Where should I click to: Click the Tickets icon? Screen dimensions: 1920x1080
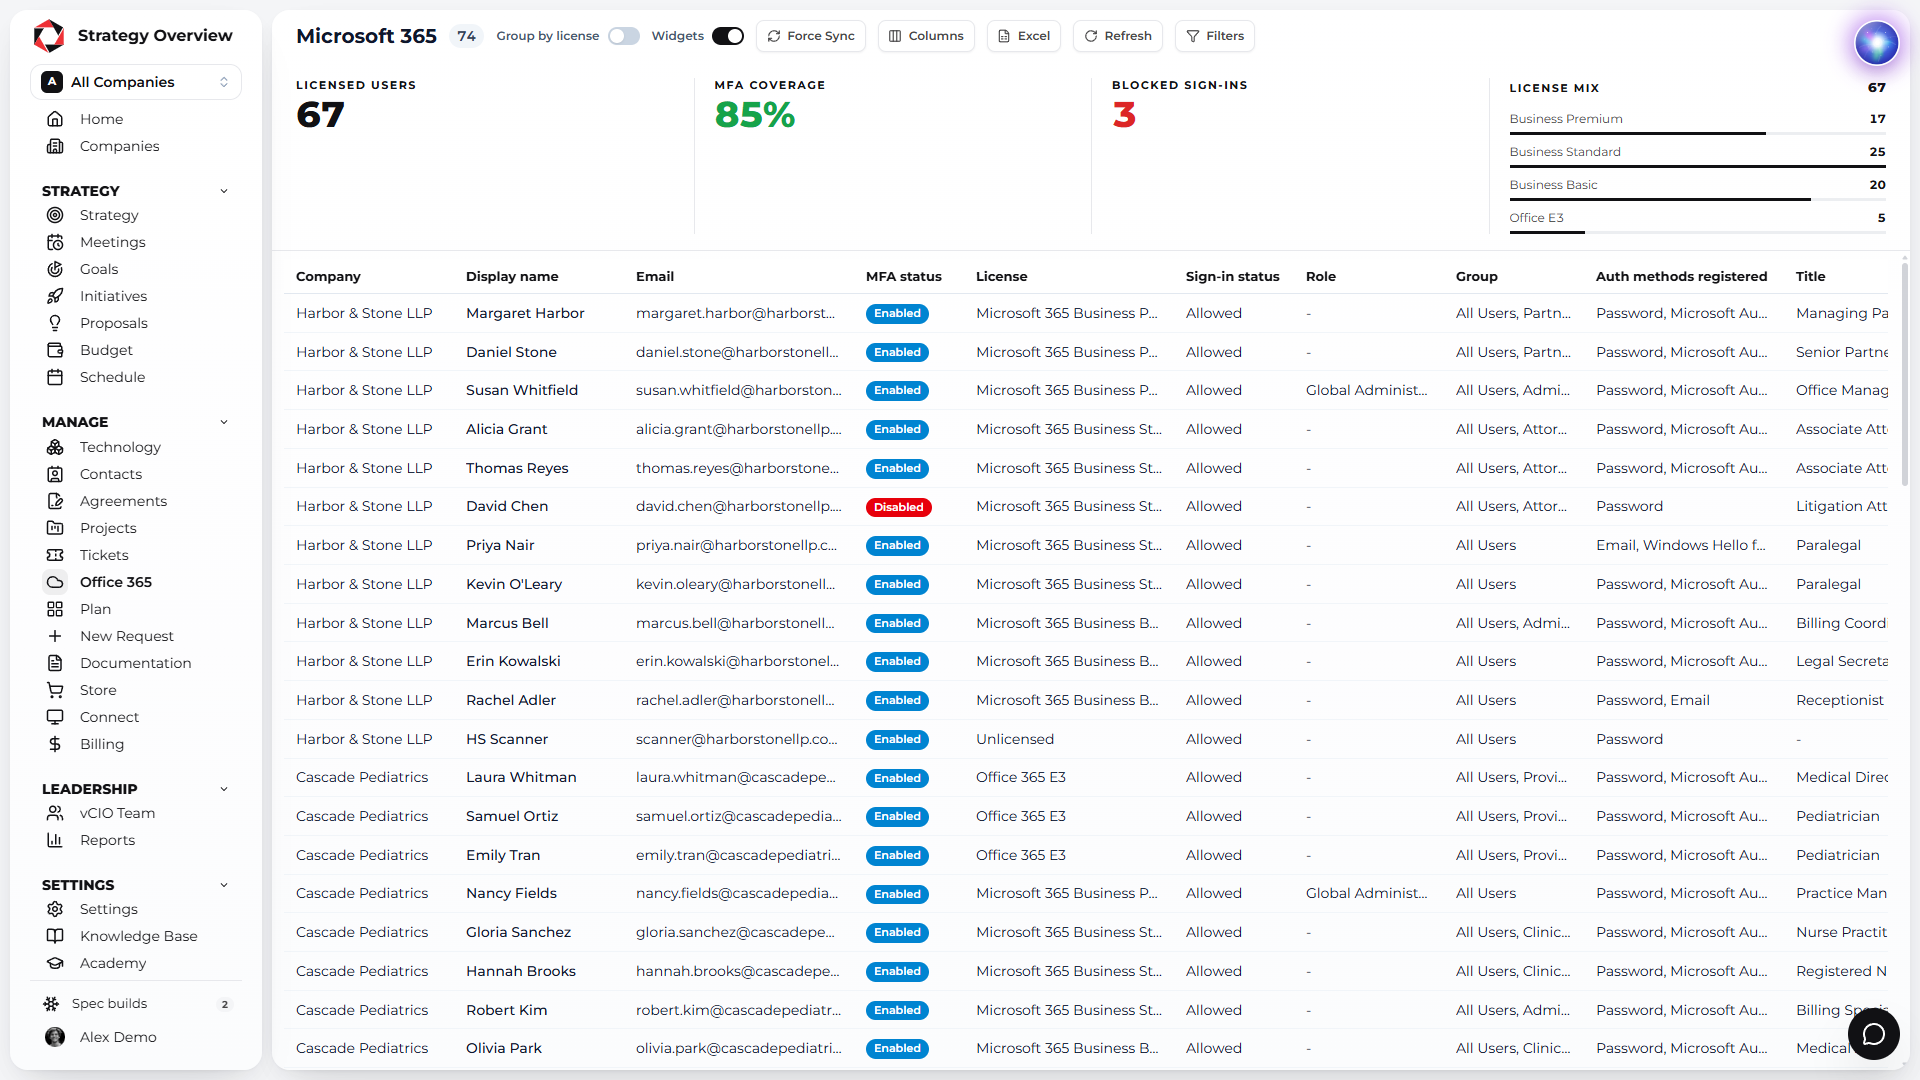tap(55, 555)
